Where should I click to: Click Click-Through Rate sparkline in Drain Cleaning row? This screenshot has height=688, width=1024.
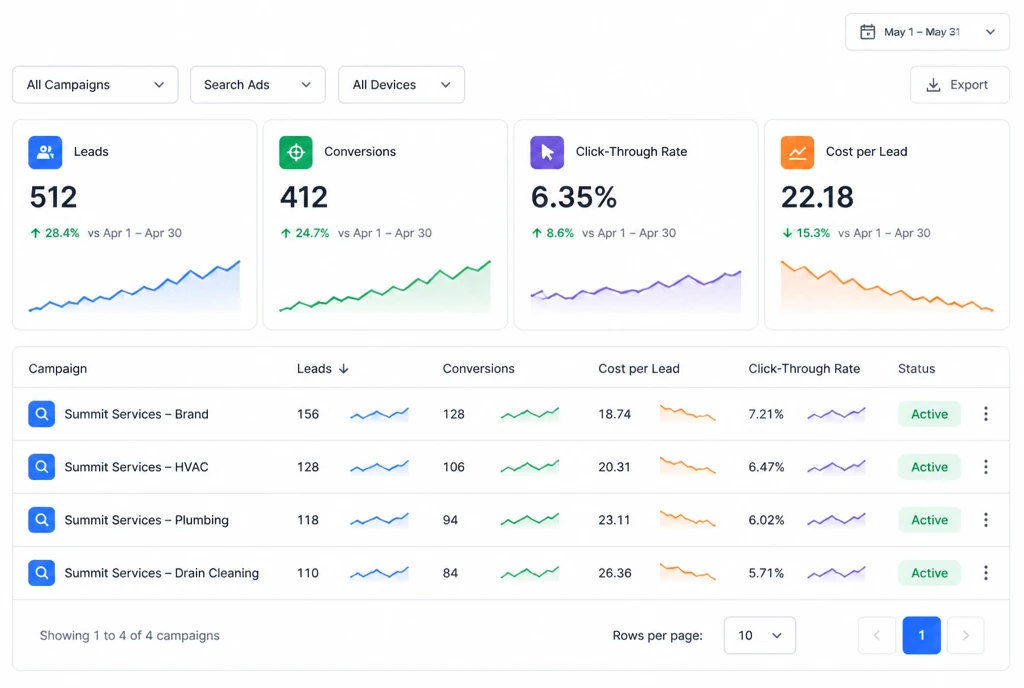coord(837,572)
